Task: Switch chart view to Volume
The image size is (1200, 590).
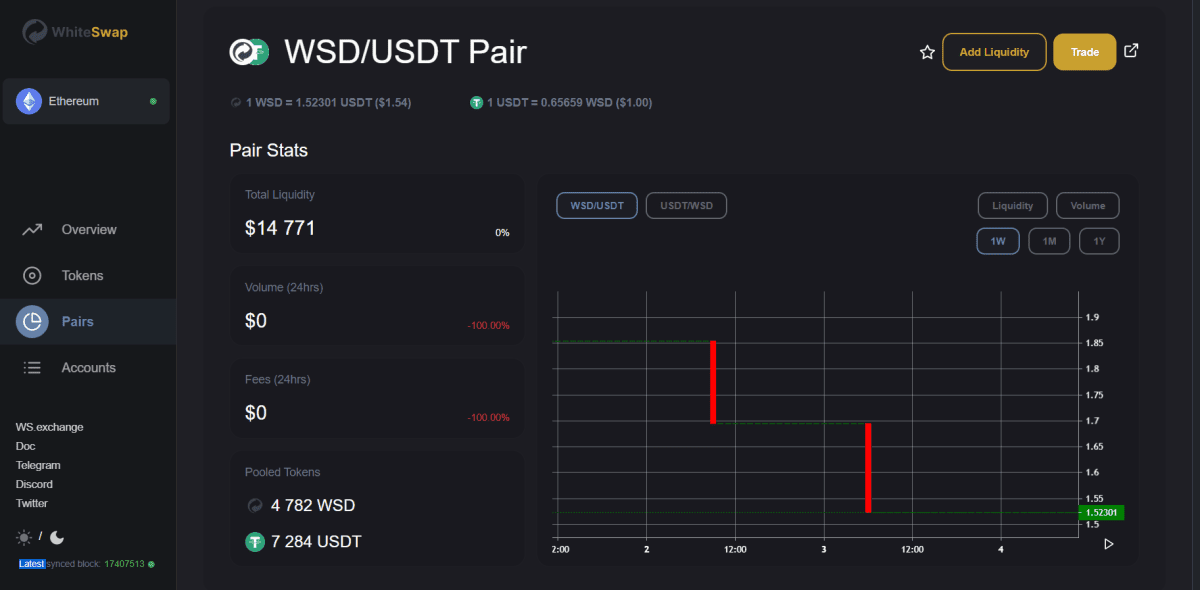Action: (1088, 205)
